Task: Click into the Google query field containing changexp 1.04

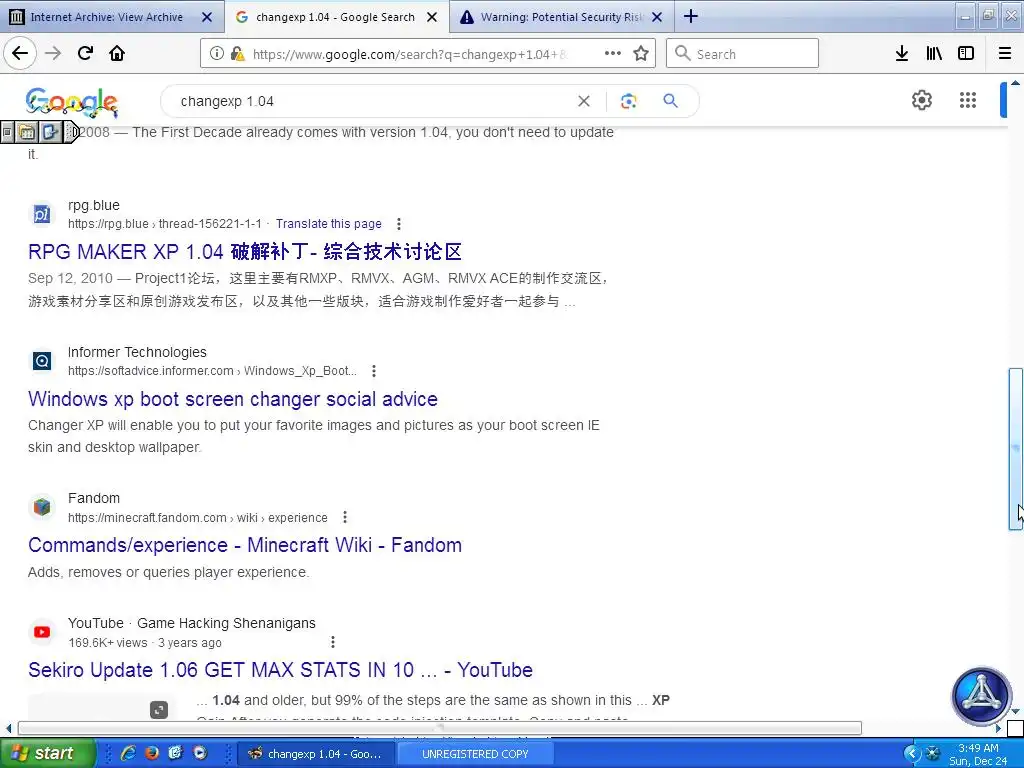Action: coord(372,101)
